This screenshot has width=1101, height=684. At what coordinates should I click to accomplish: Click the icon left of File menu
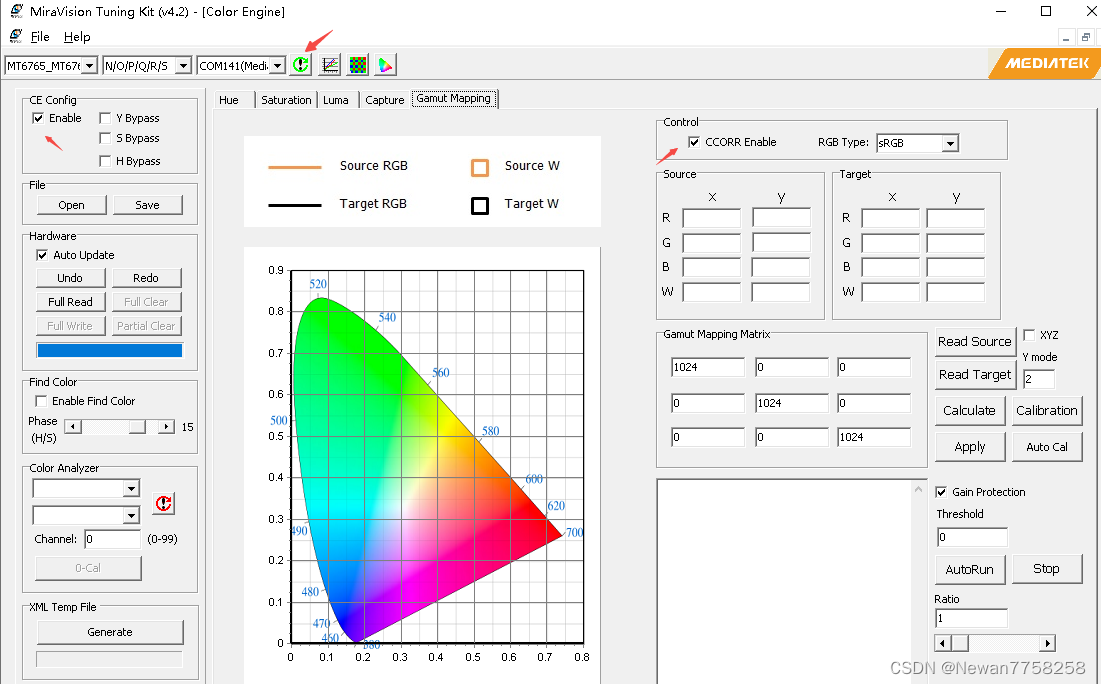(x=16, y=37)
